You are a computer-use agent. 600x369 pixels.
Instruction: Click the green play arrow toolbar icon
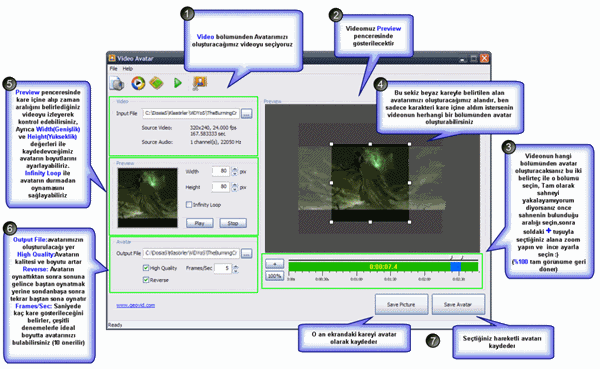[178, 83]
